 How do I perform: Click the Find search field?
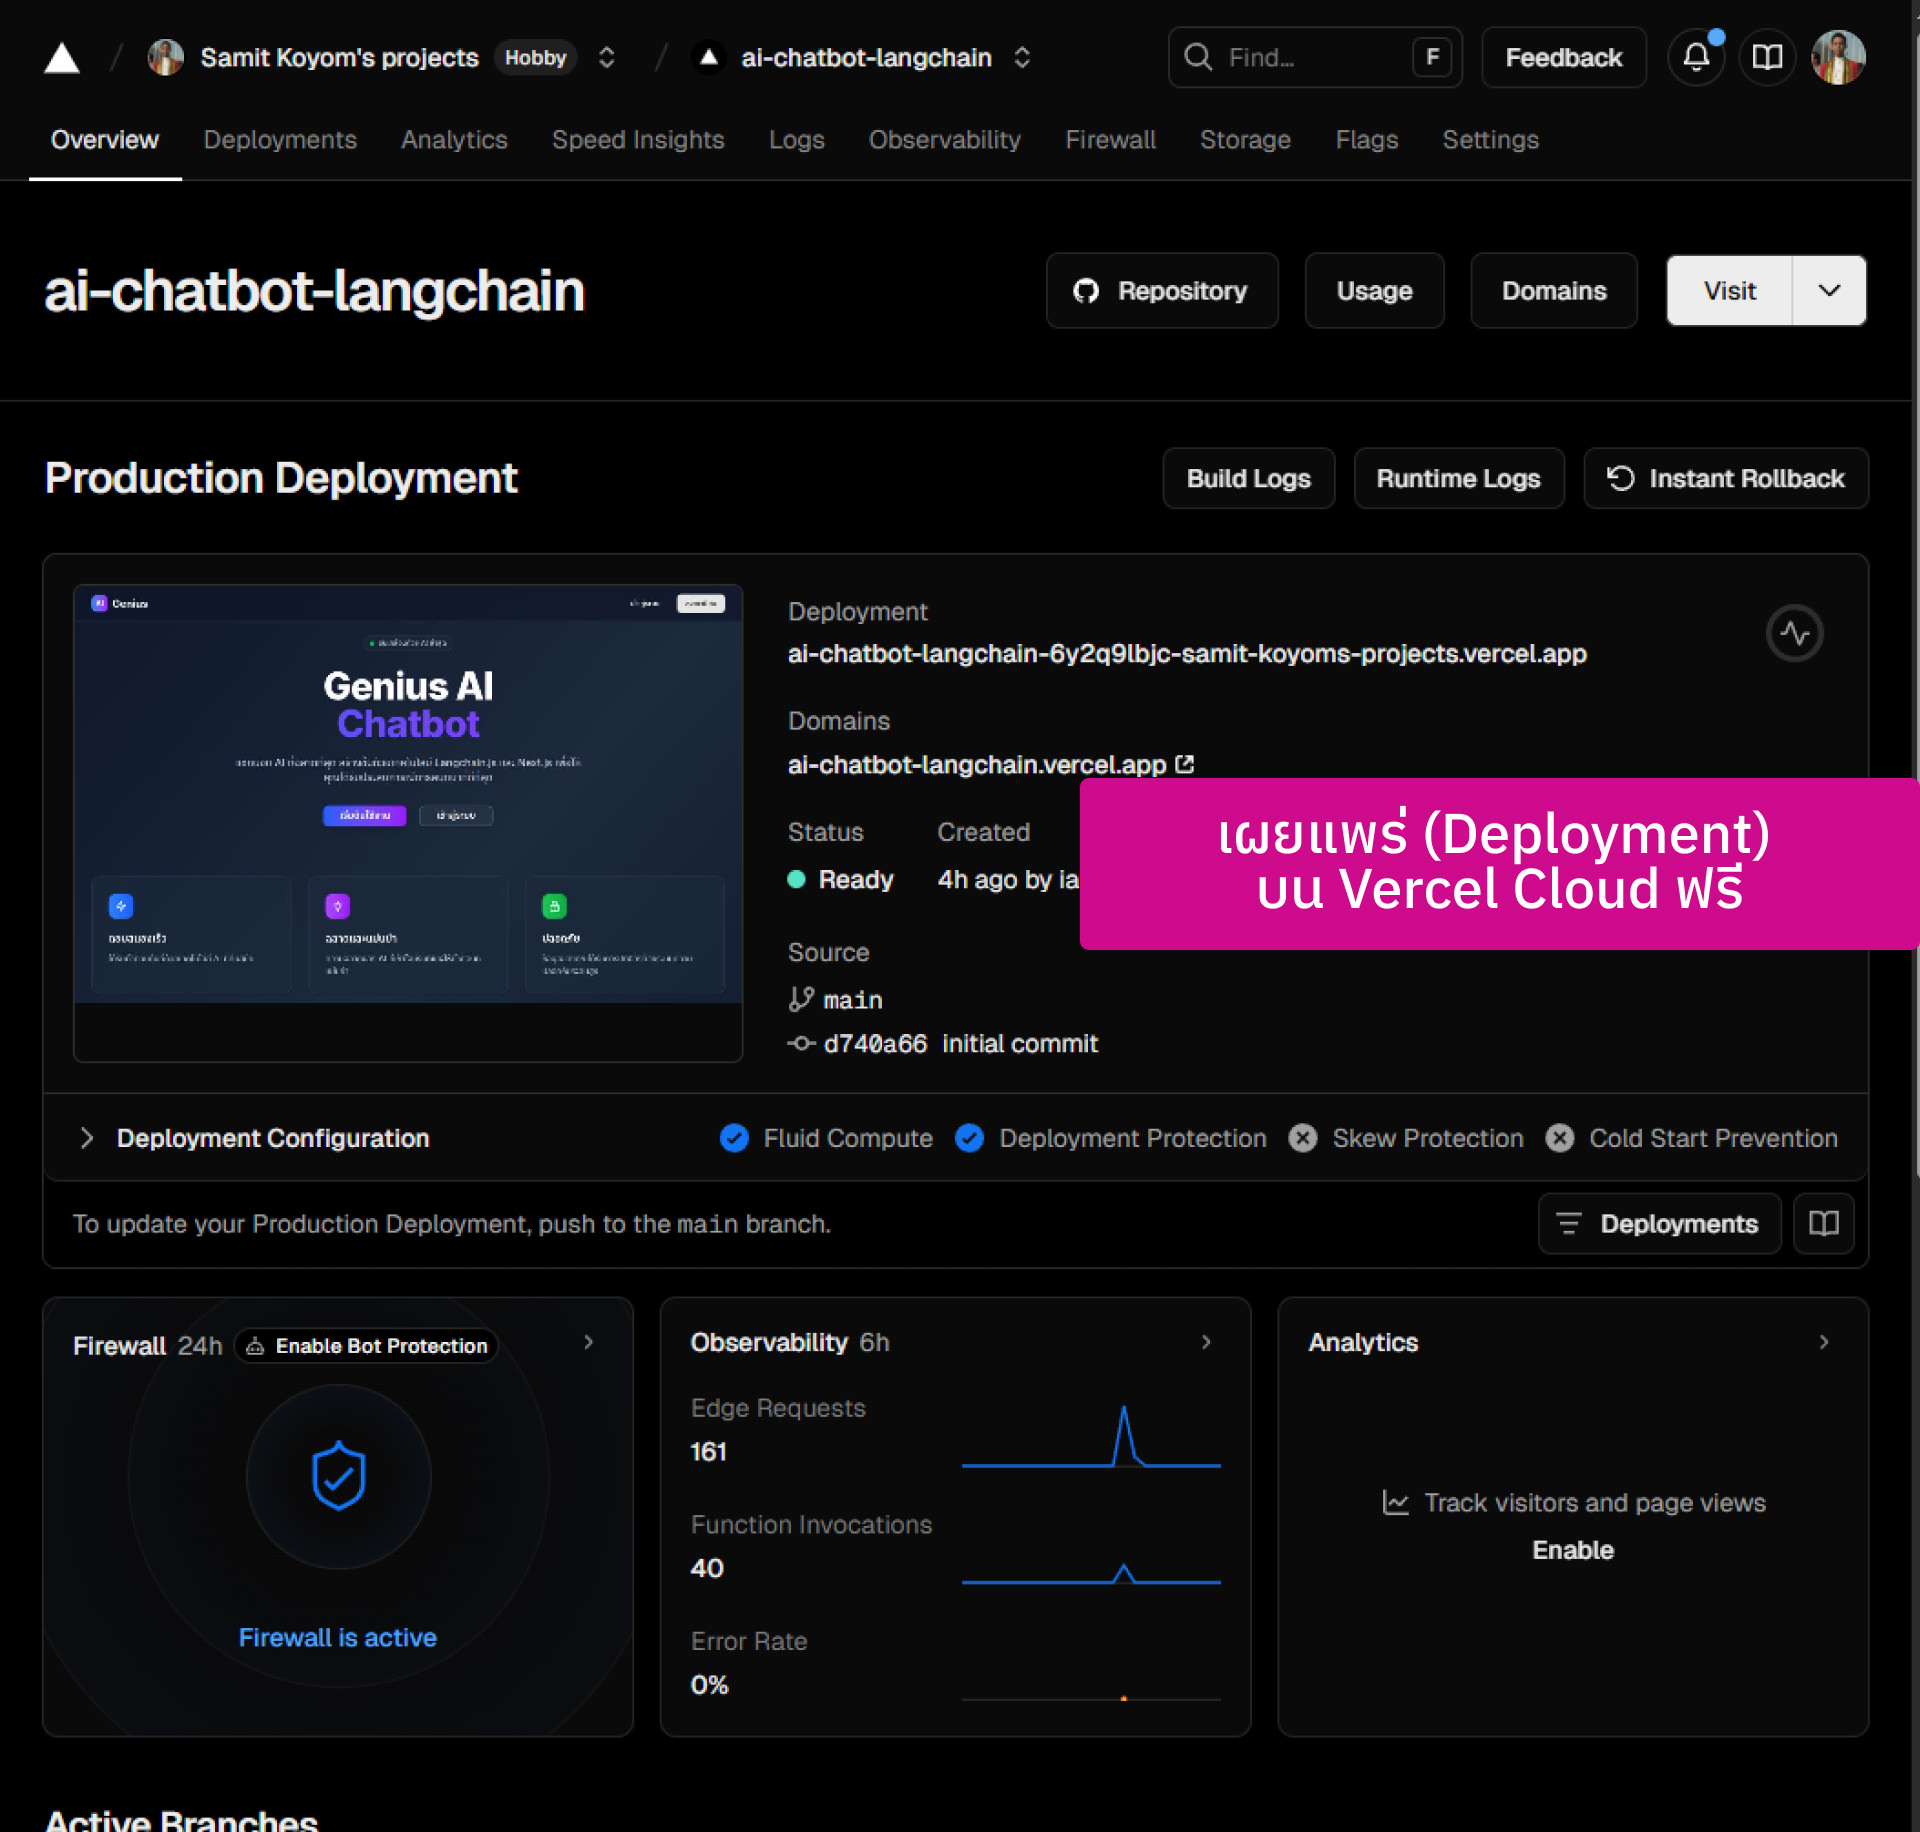[x=1315, y=57]
